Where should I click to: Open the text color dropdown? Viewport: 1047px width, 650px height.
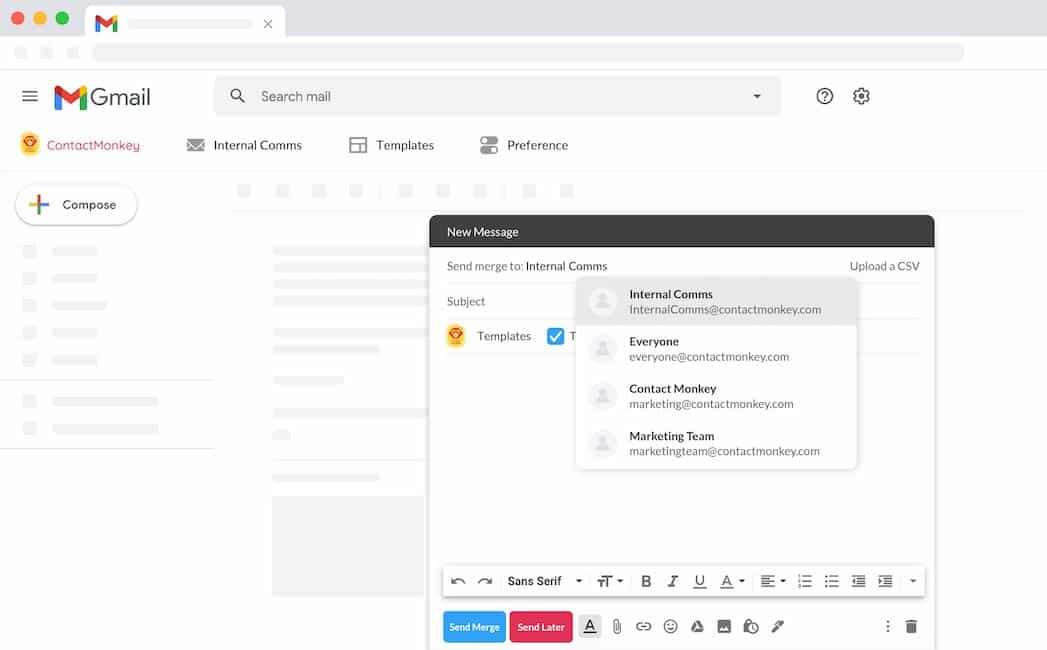pos(732,581)
